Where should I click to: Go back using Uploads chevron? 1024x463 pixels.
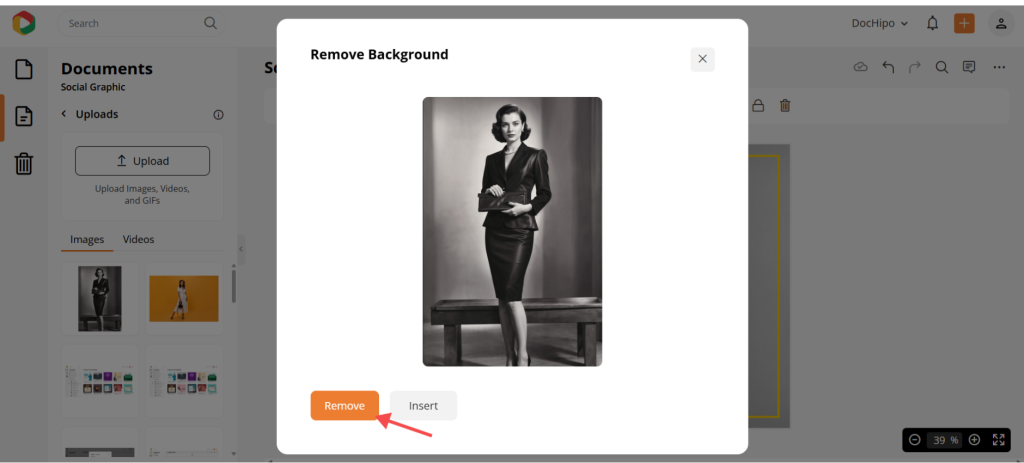pyautogui.click(x=65, y=114)
